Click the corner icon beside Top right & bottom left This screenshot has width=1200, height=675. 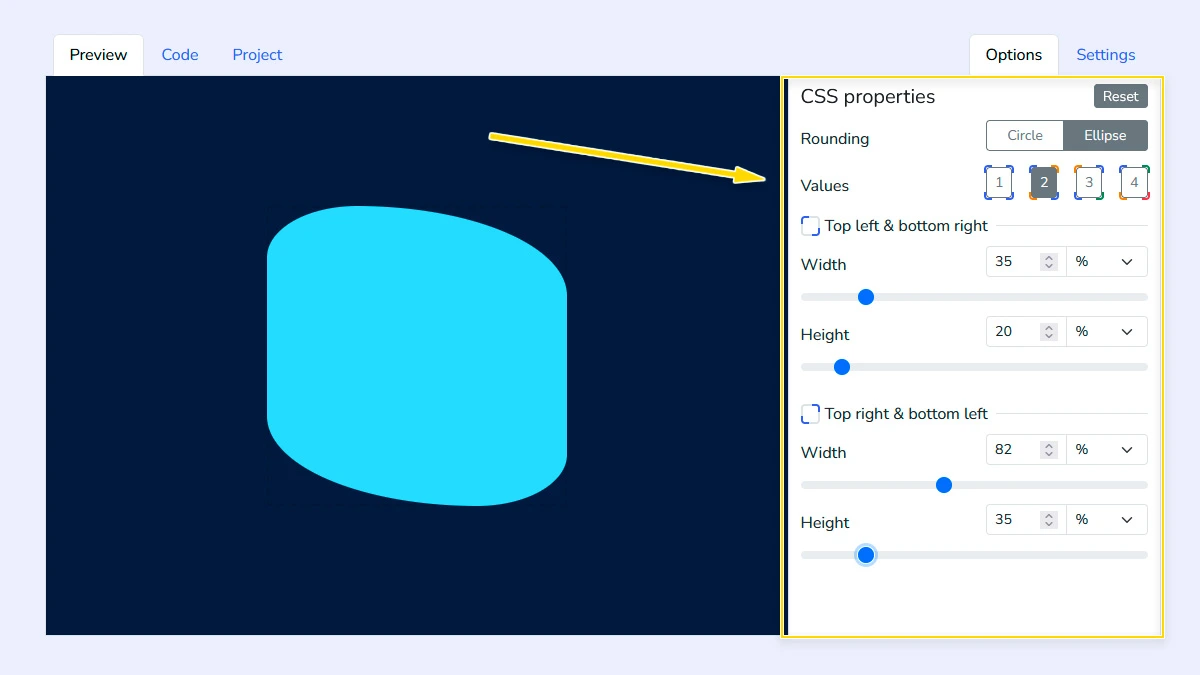click(810, 413)
